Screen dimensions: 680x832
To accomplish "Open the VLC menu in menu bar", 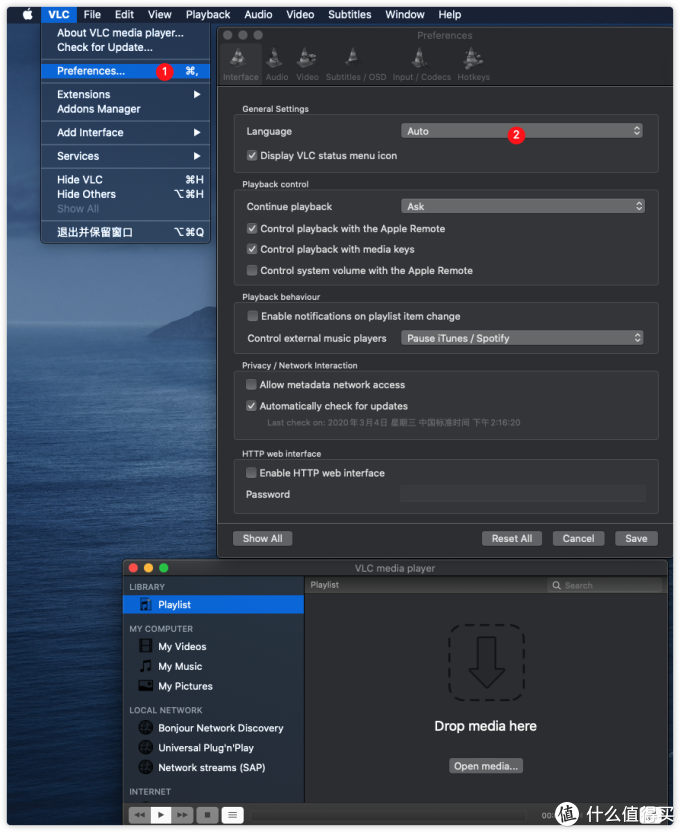I will (x=59, y=14).
